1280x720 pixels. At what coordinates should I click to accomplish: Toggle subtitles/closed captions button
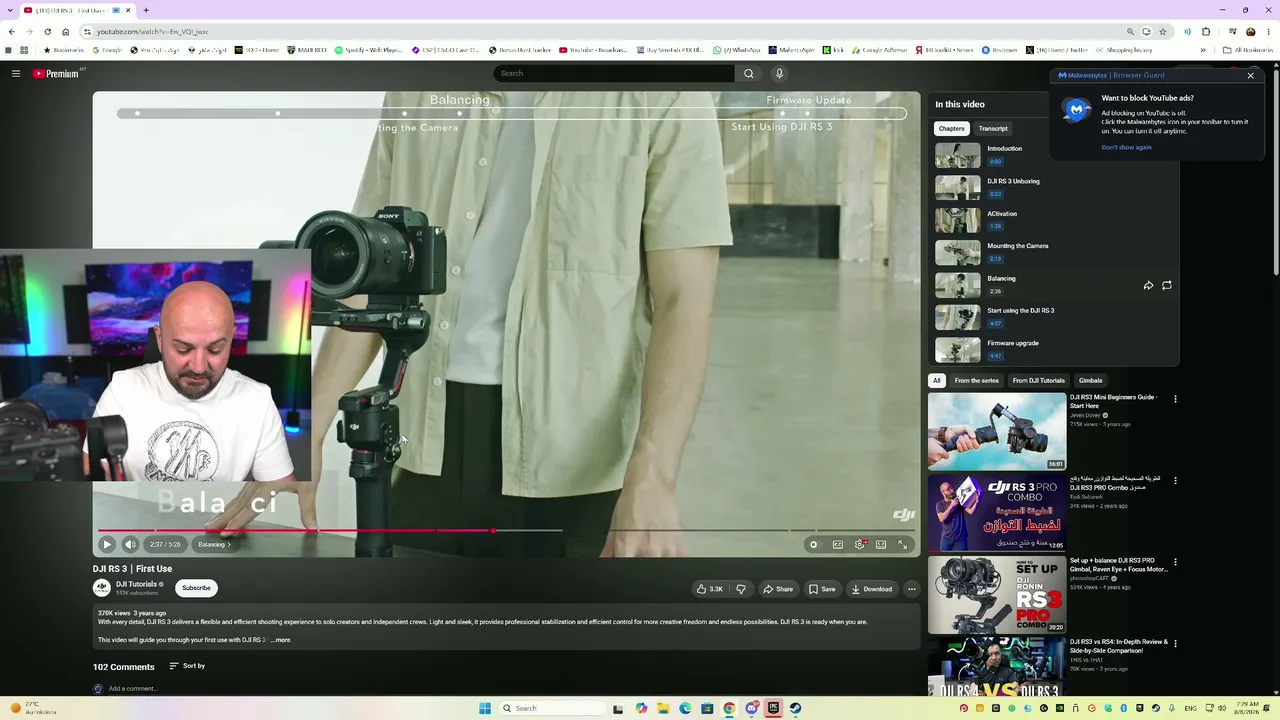pyautogui.click(x=838, y=544)
